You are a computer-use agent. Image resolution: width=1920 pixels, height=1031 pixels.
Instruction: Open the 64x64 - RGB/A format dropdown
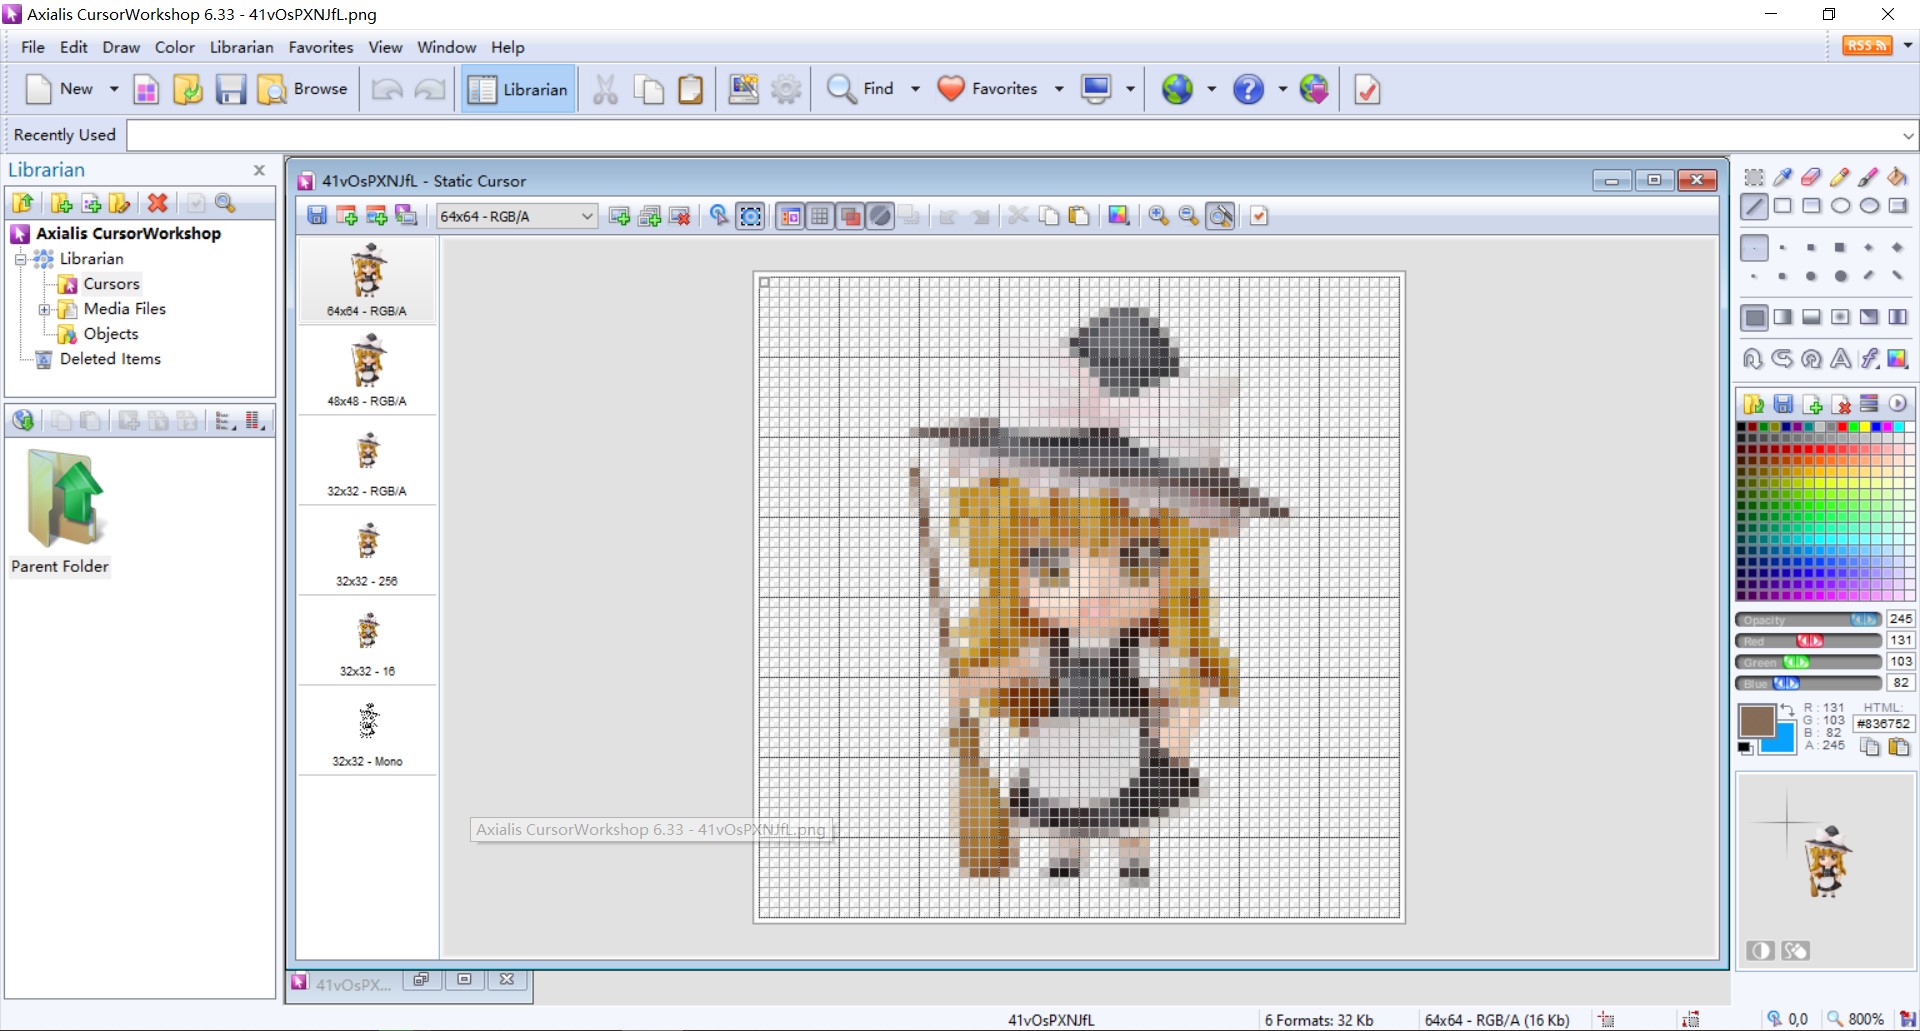pos(587,216)
